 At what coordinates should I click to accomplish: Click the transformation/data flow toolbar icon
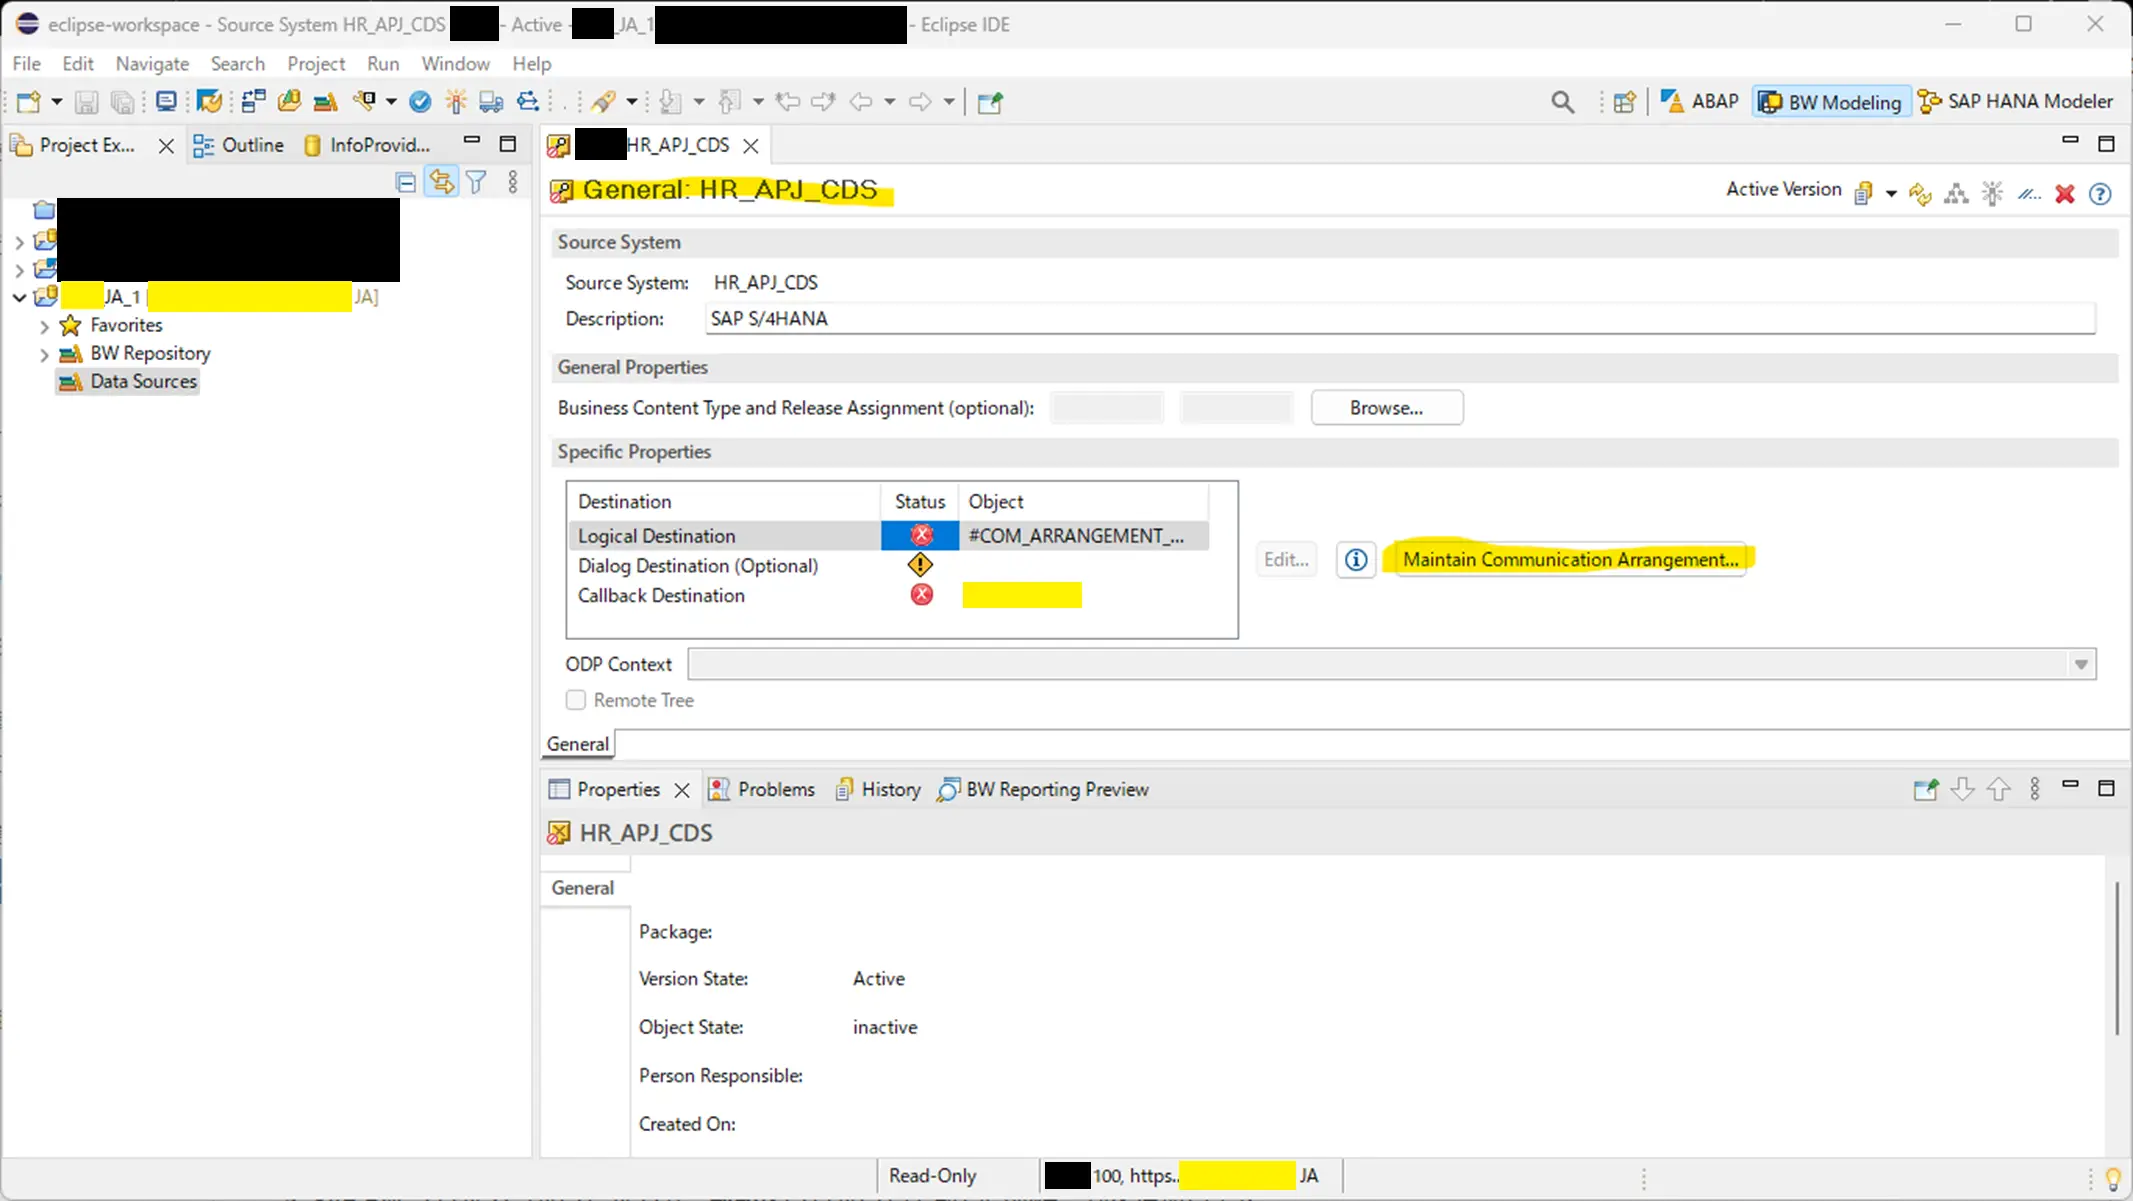[x=253, y=101]
